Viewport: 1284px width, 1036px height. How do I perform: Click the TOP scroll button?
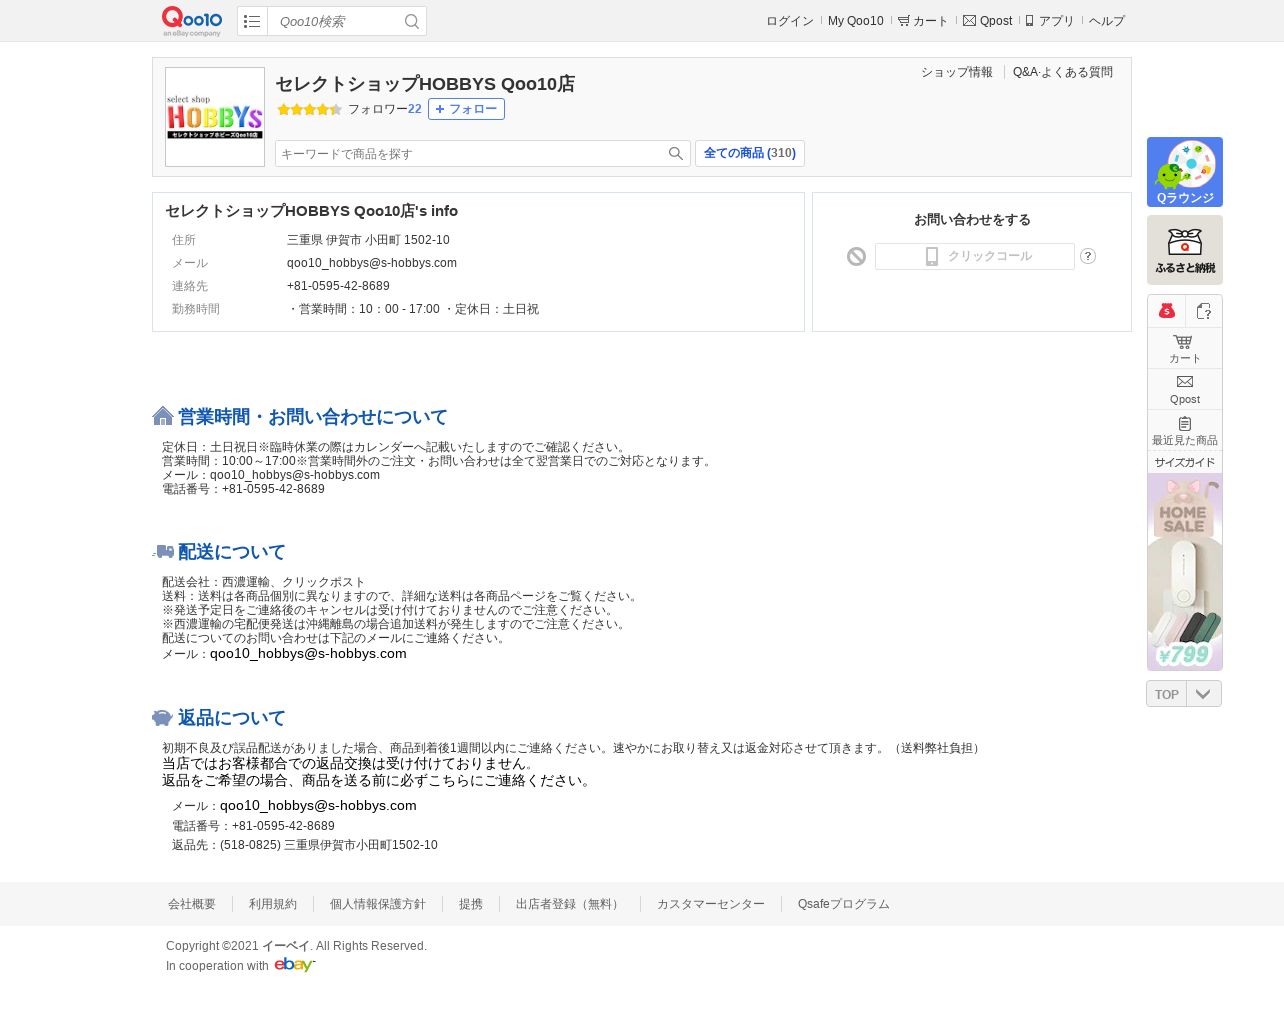(1166, 694)
